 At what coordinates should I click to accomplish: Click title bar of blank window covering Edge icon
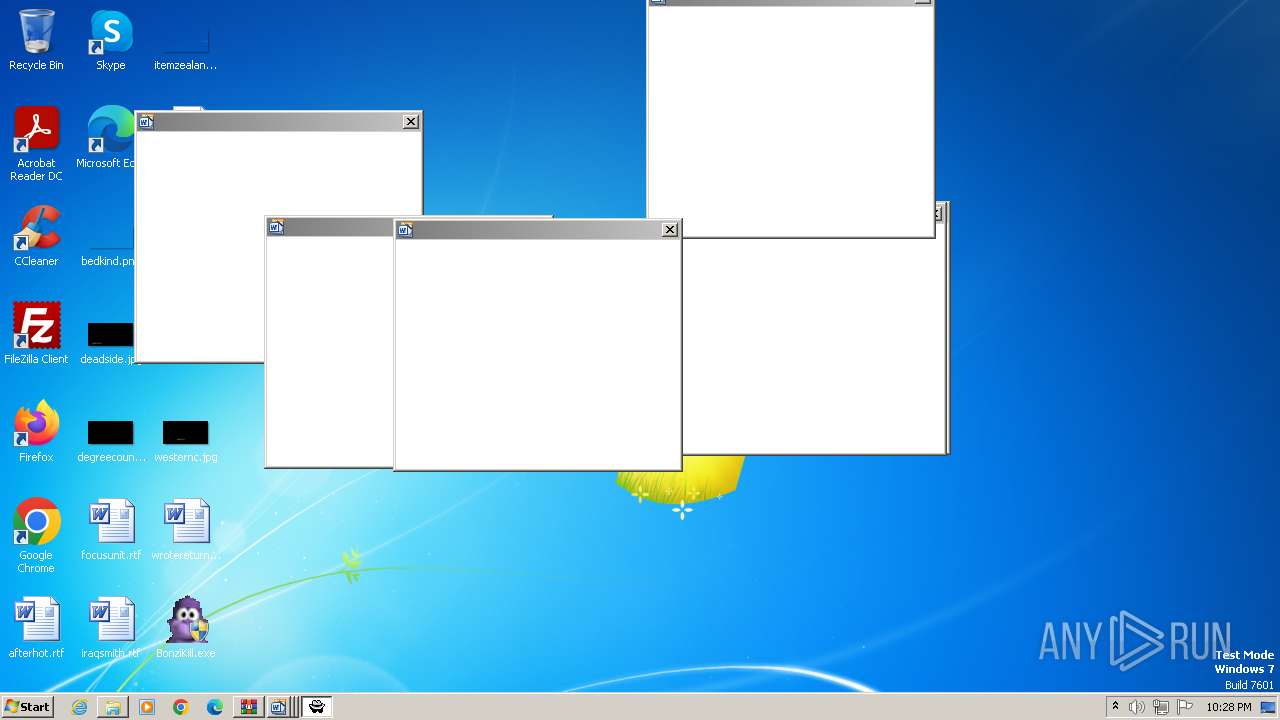278,122
